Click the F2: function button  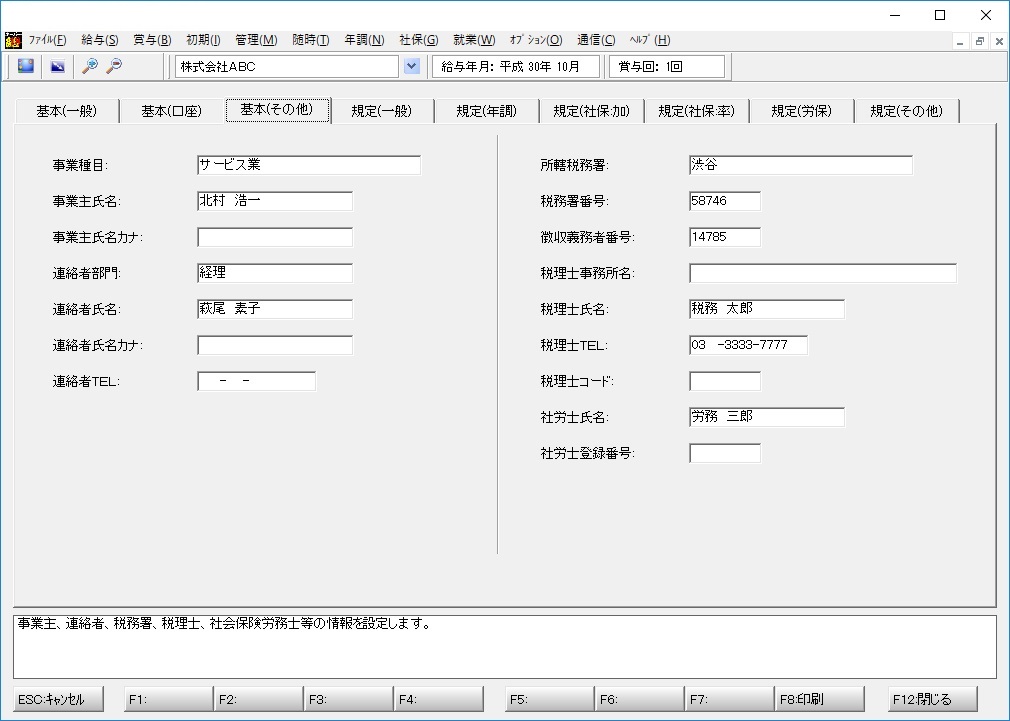coord(258,699)
